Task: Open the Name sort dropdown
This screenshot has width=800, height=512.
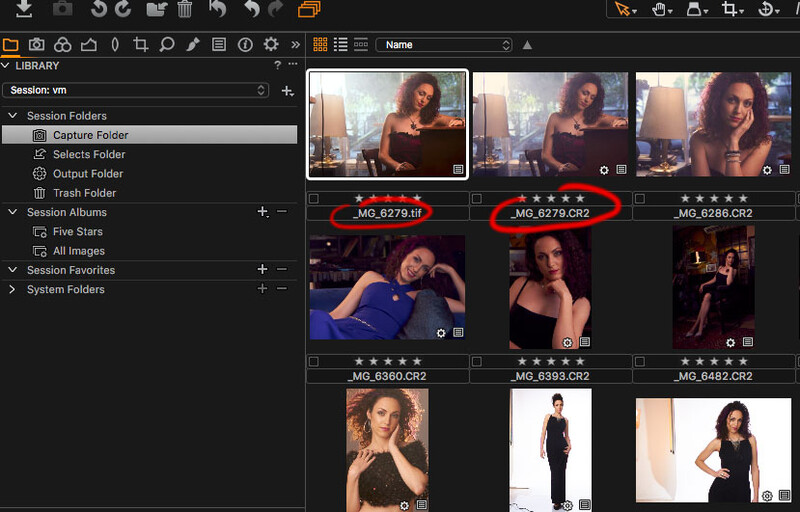Action: [x=443, y=45]
